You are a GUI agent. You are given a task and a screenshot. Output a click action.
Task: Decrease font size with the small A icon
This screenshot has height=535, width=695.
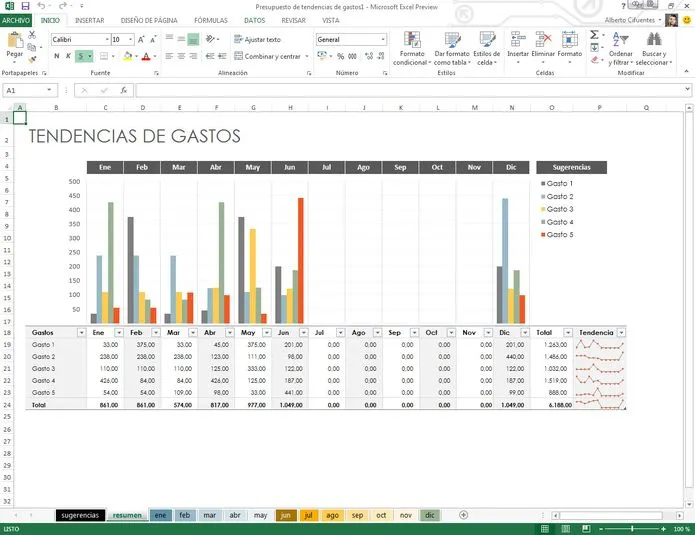click(153, 39)
